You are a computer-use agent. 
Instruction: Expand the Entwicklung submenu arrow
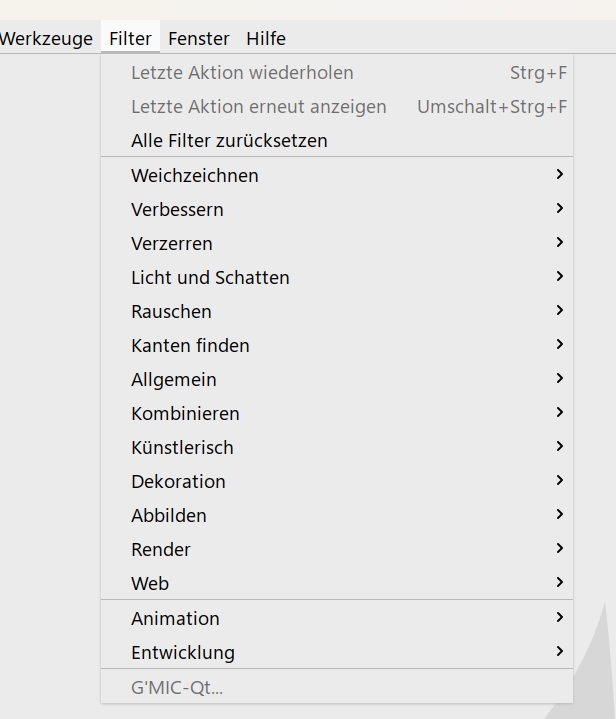click(x=559, y=652)
